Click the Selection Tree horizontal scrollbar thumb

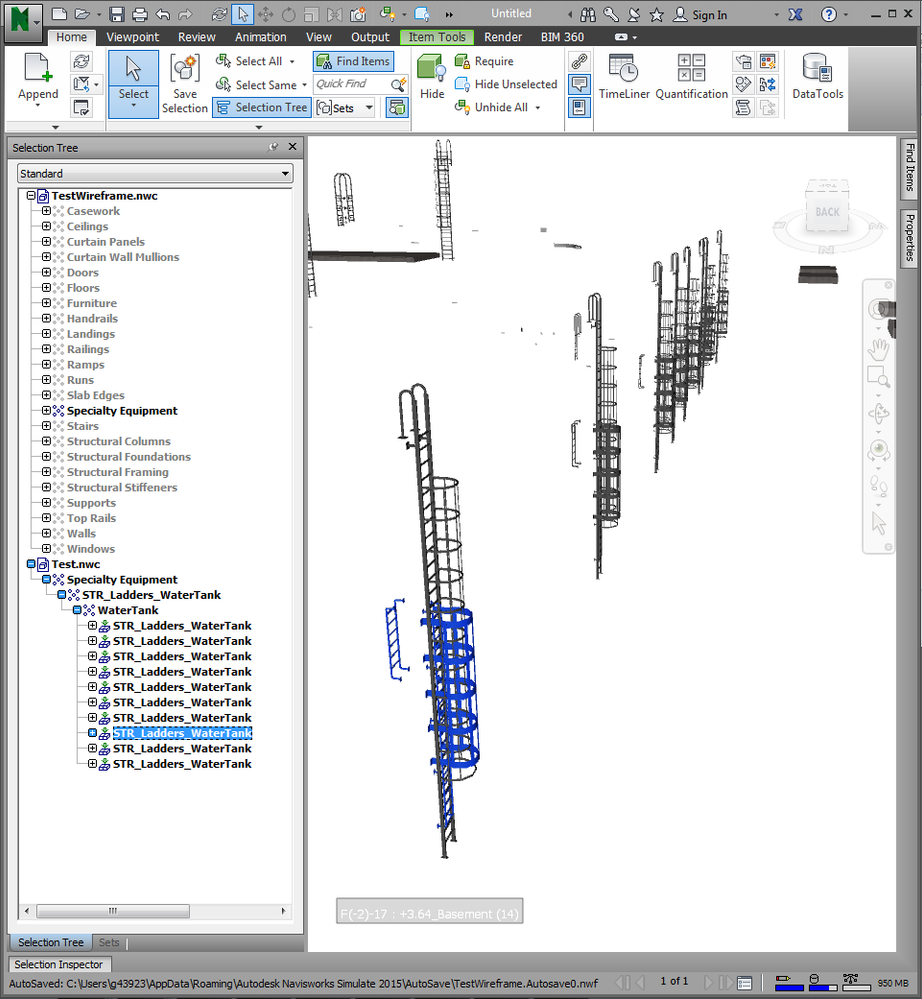(x=113, y=911)
